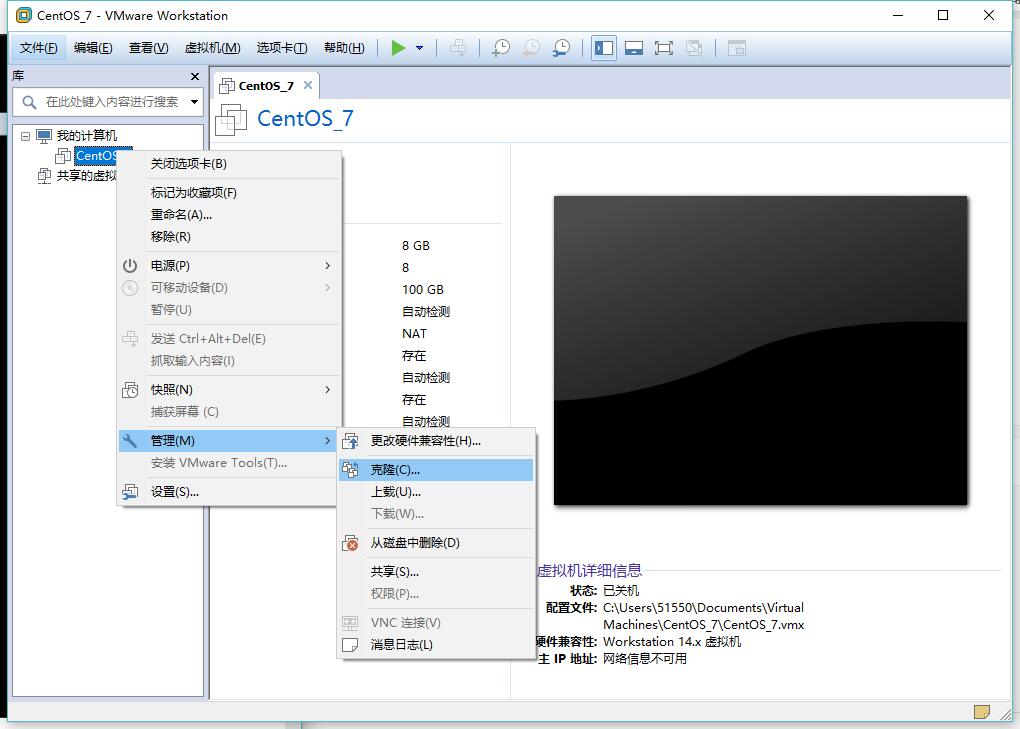1020x729 pixels.
Task: Choose 上载(U)... in submenu
Action: pos(436,492)
